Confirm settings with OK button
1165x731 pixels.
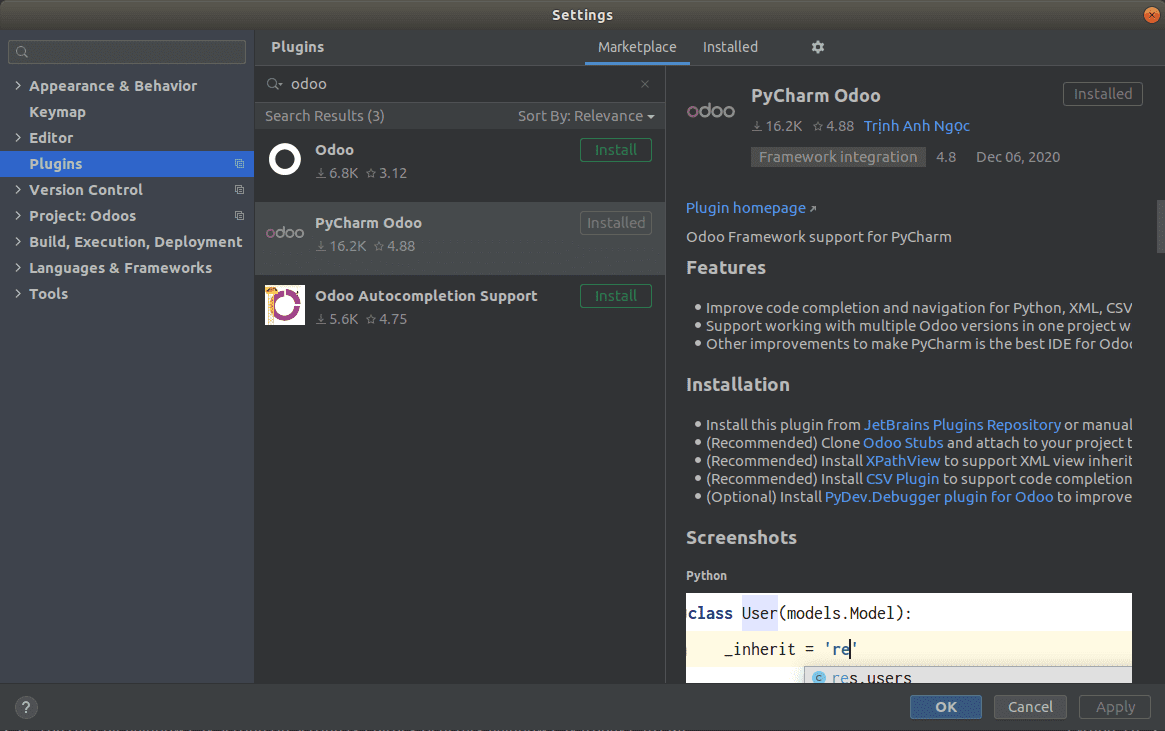point(946,706)
